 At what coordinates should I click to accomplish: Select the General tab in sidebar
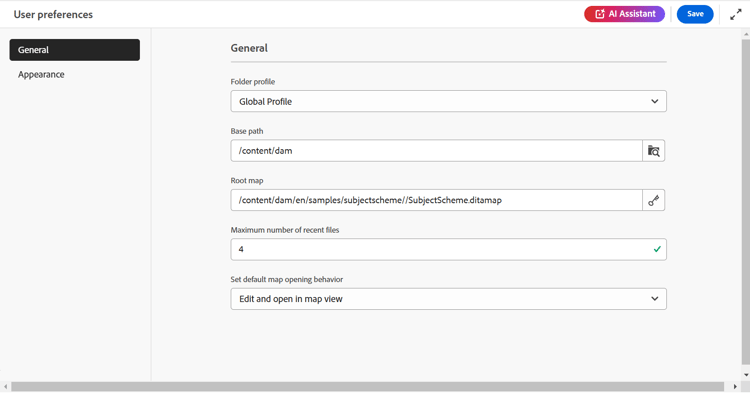point(75,50)
